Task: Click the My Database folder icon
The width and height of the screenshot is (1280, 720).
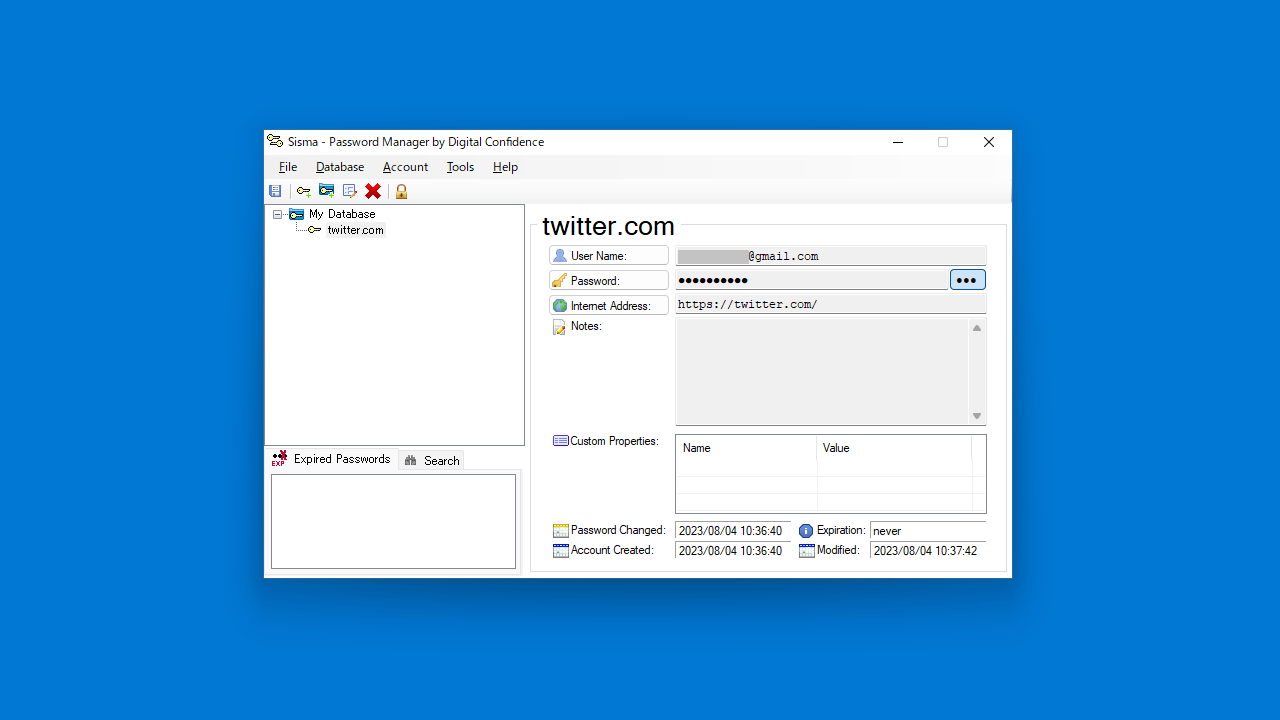Action: [x=296, y=214]
